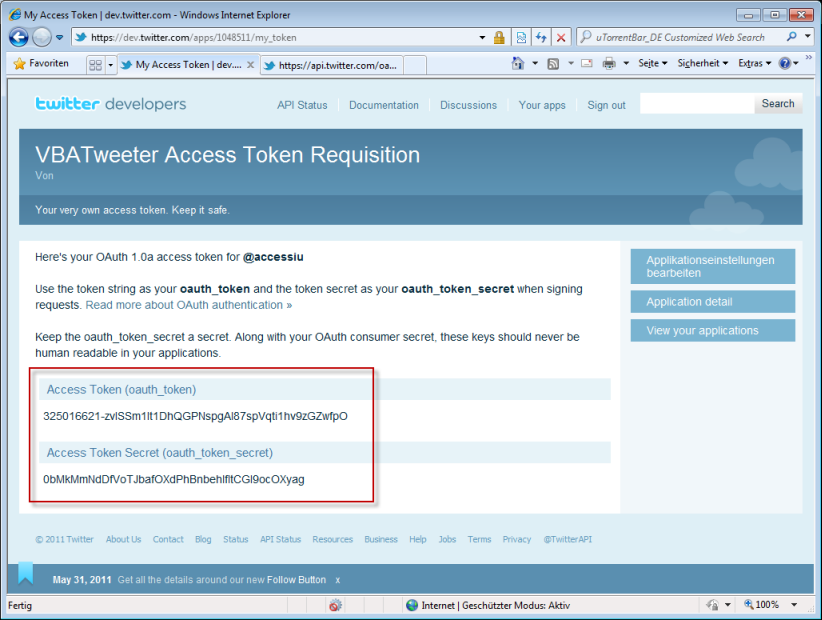Open the Your apps navigation item
Viewport: 822px width, 620px height.
tap(542, 105)
